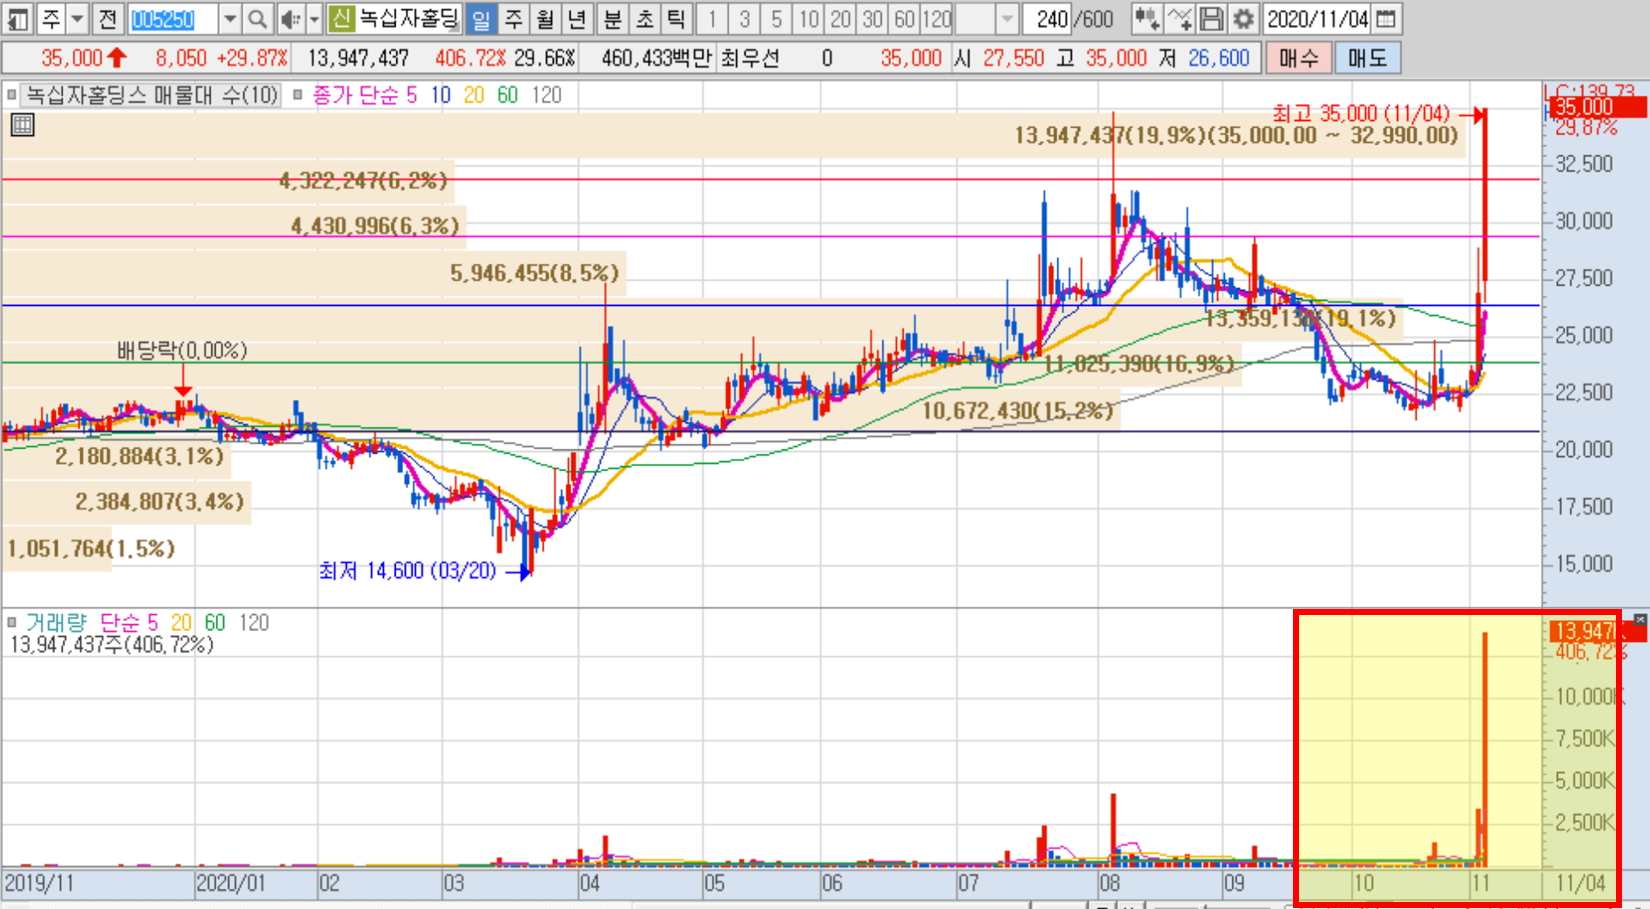1650x909 pixels.
Task: Choose the 20 interval button
Action: tap(840, 18)
